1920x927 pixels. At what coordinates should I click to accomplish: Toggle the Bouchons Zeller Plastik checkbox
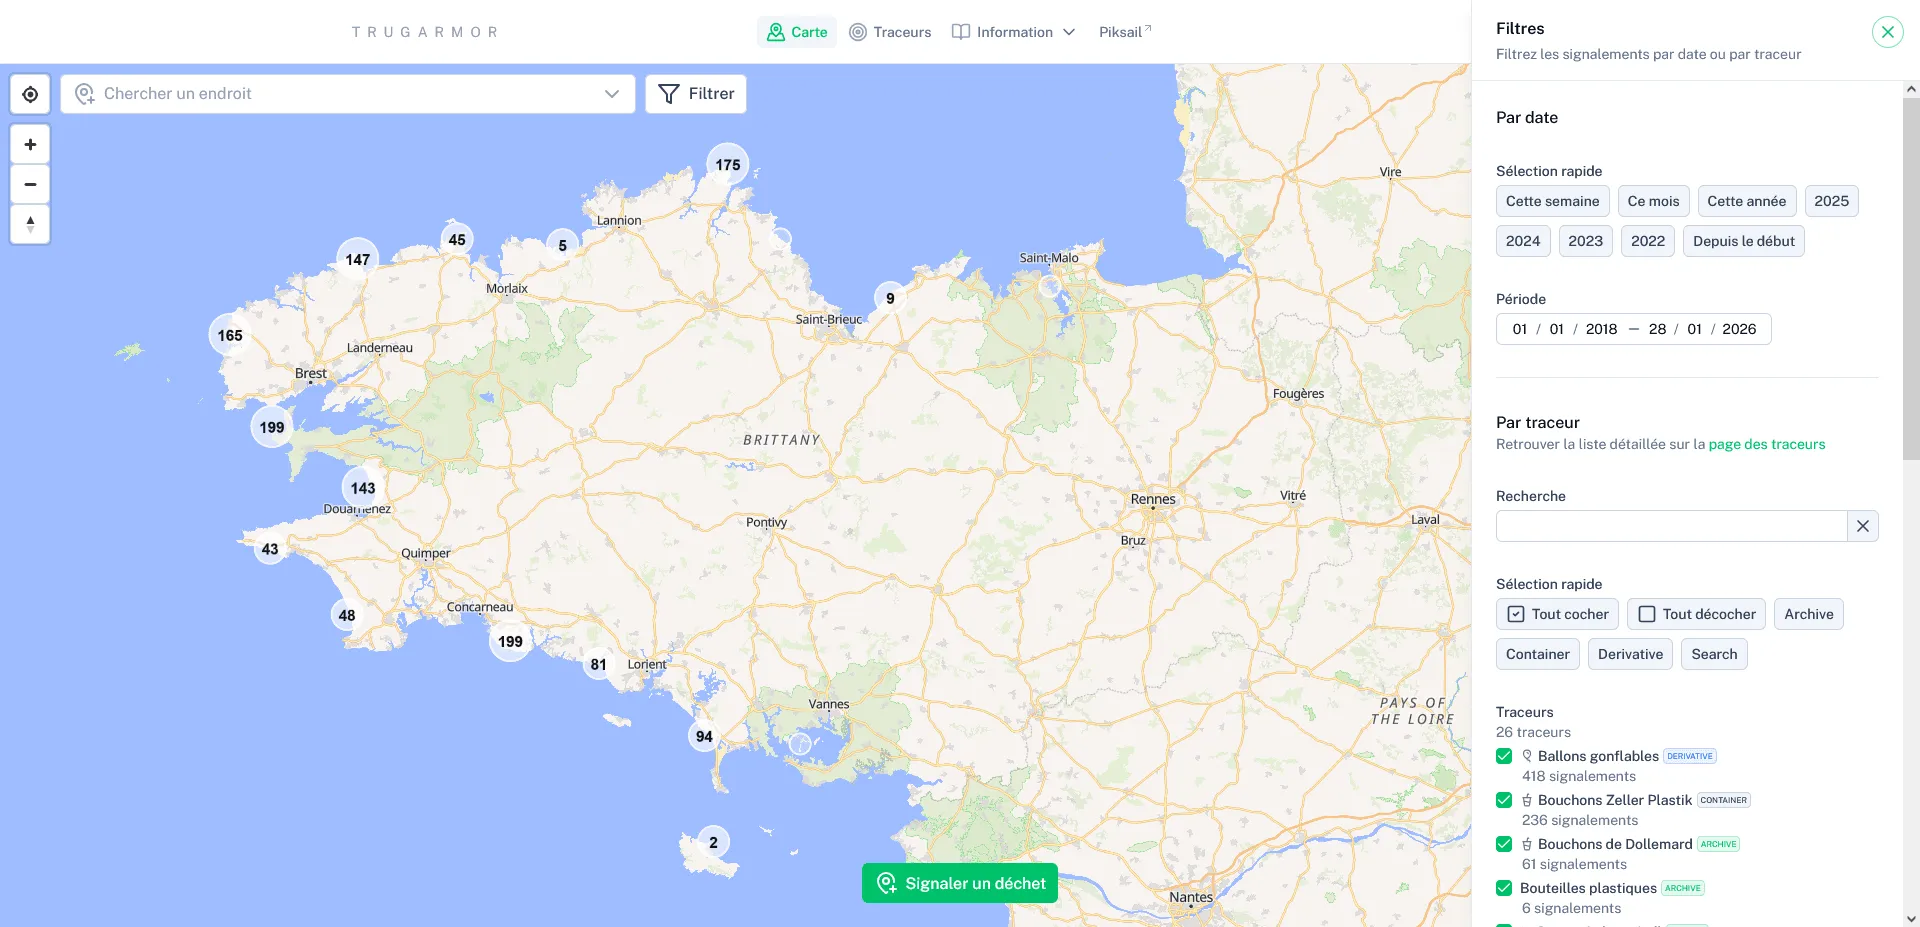point(1504,800)
